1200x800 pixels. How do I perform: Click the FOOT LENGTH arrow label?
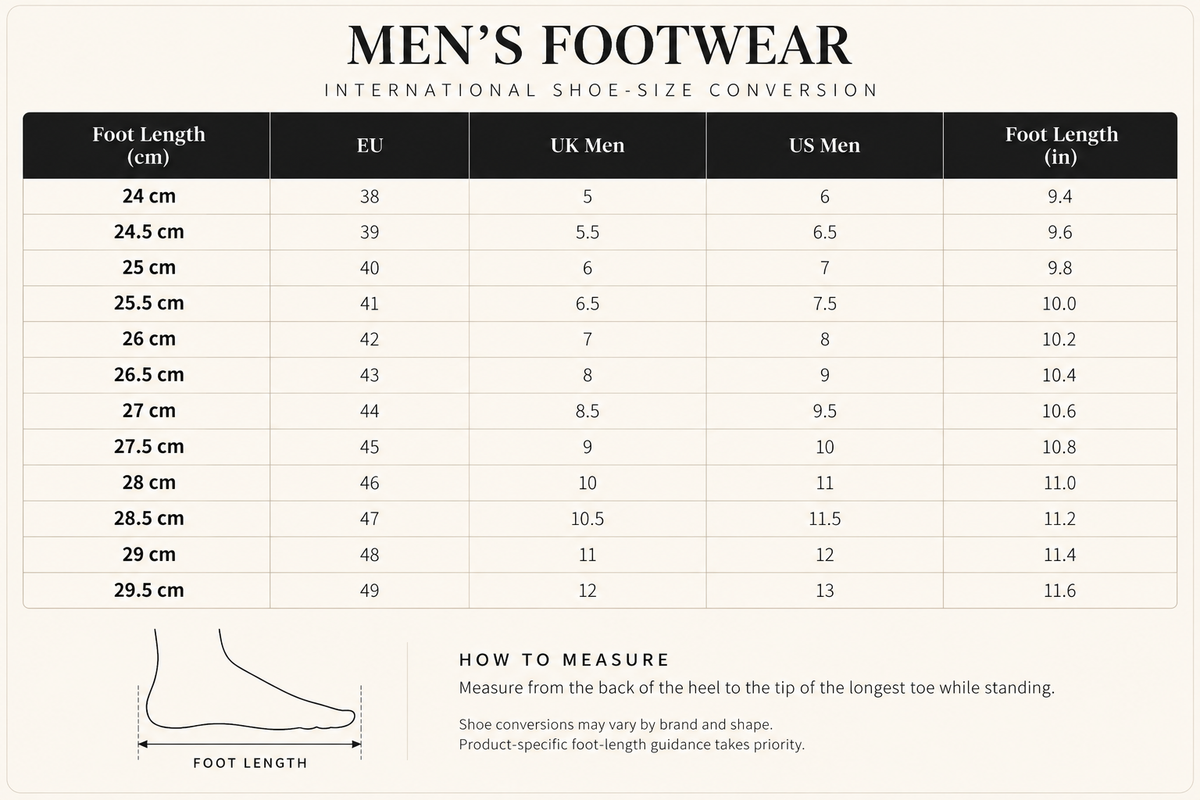(250, 763)
